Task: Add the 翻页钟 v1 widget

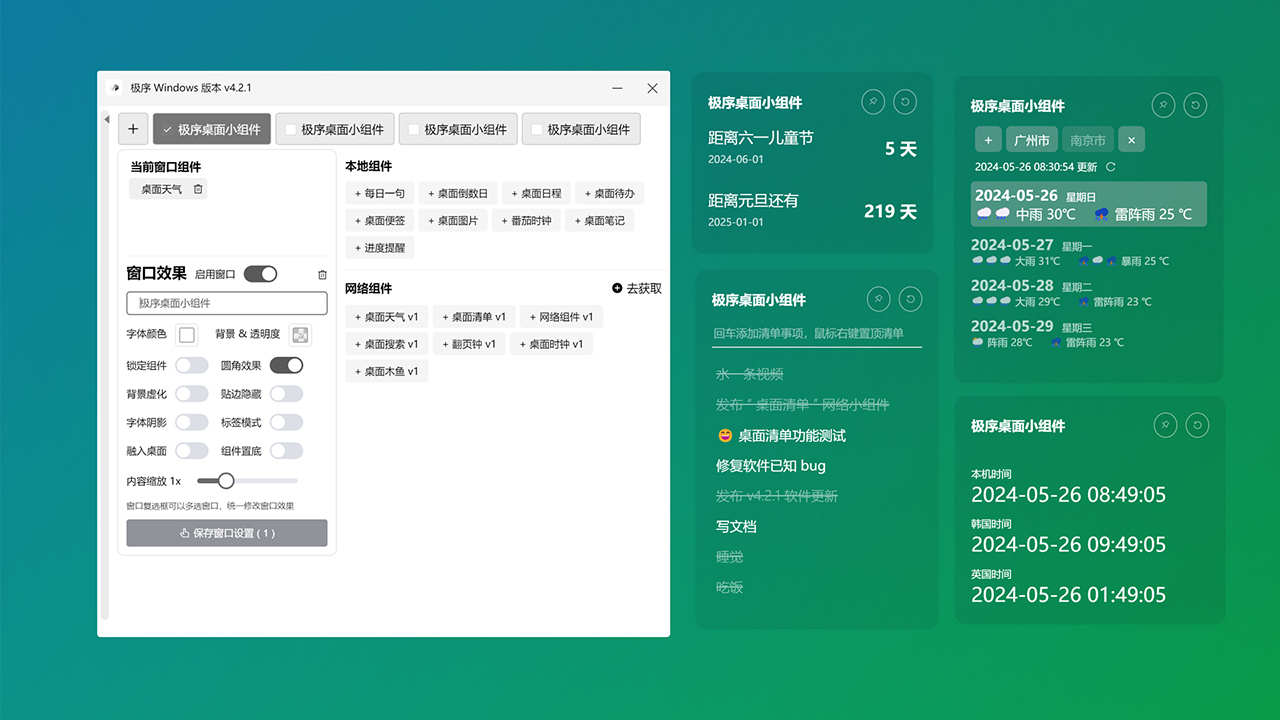Action: pos(468,344)
